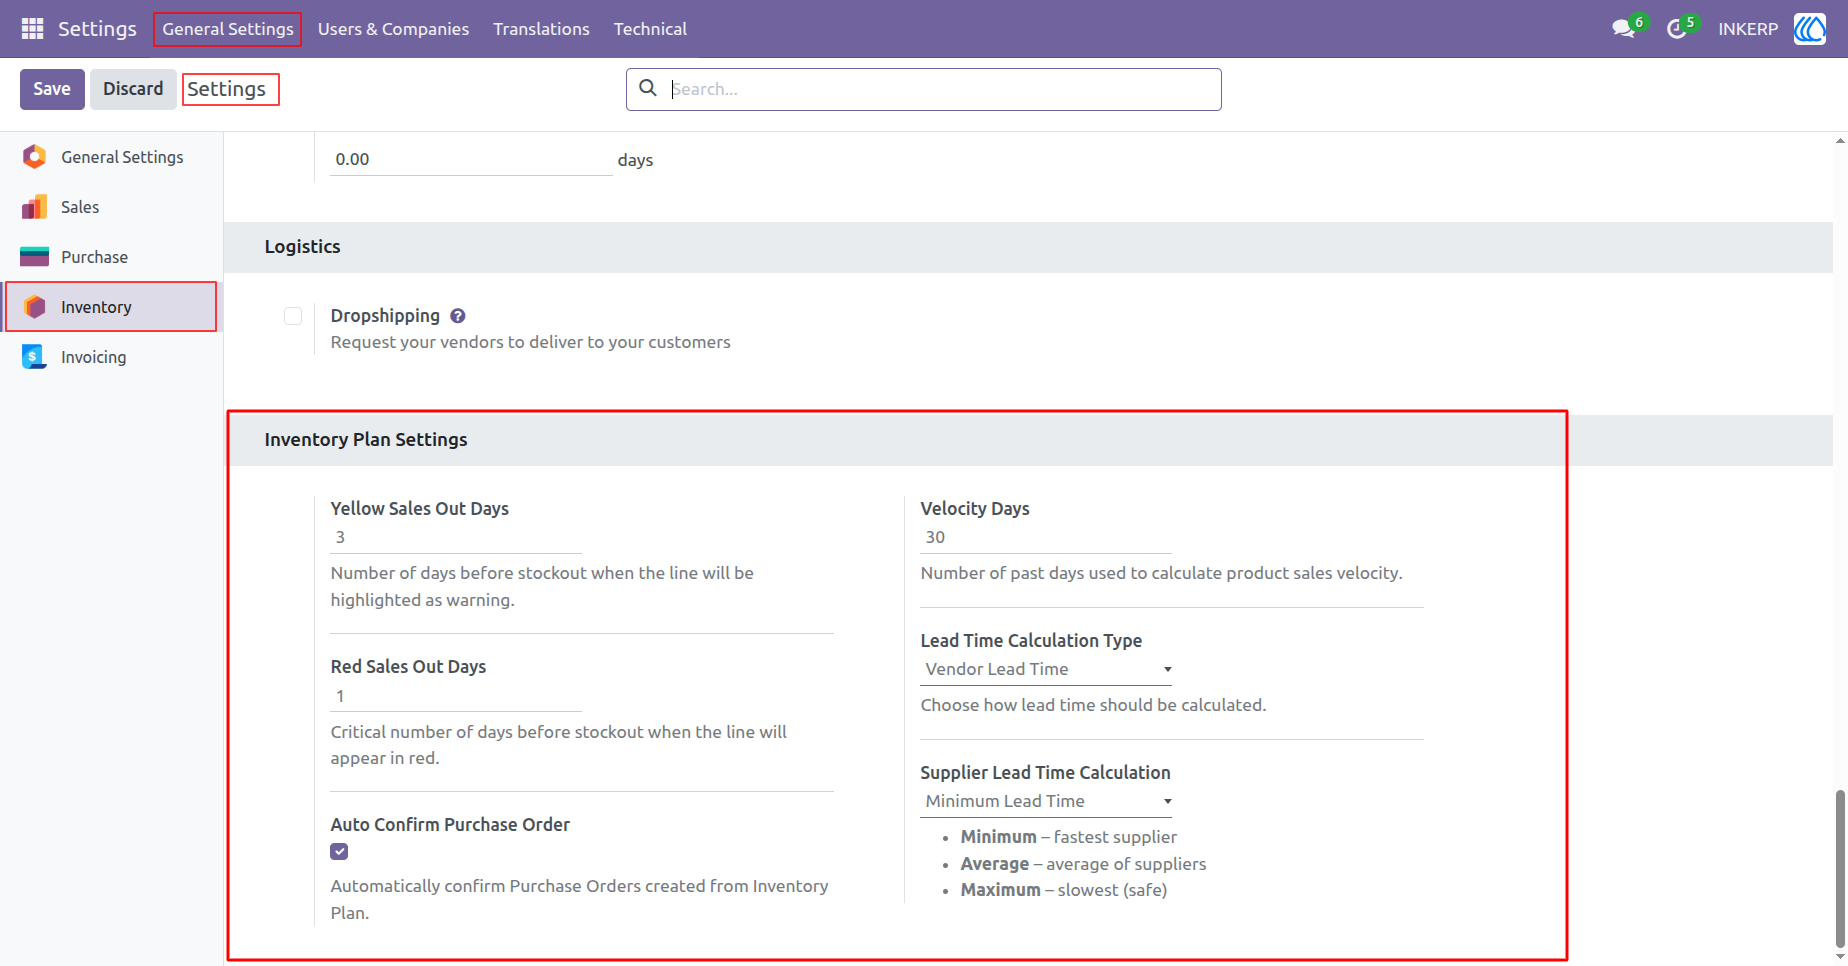Select Sales in the settings sidebar
Screen dimensions: 1848x966
pyautogui.click(x=111, y=207)
